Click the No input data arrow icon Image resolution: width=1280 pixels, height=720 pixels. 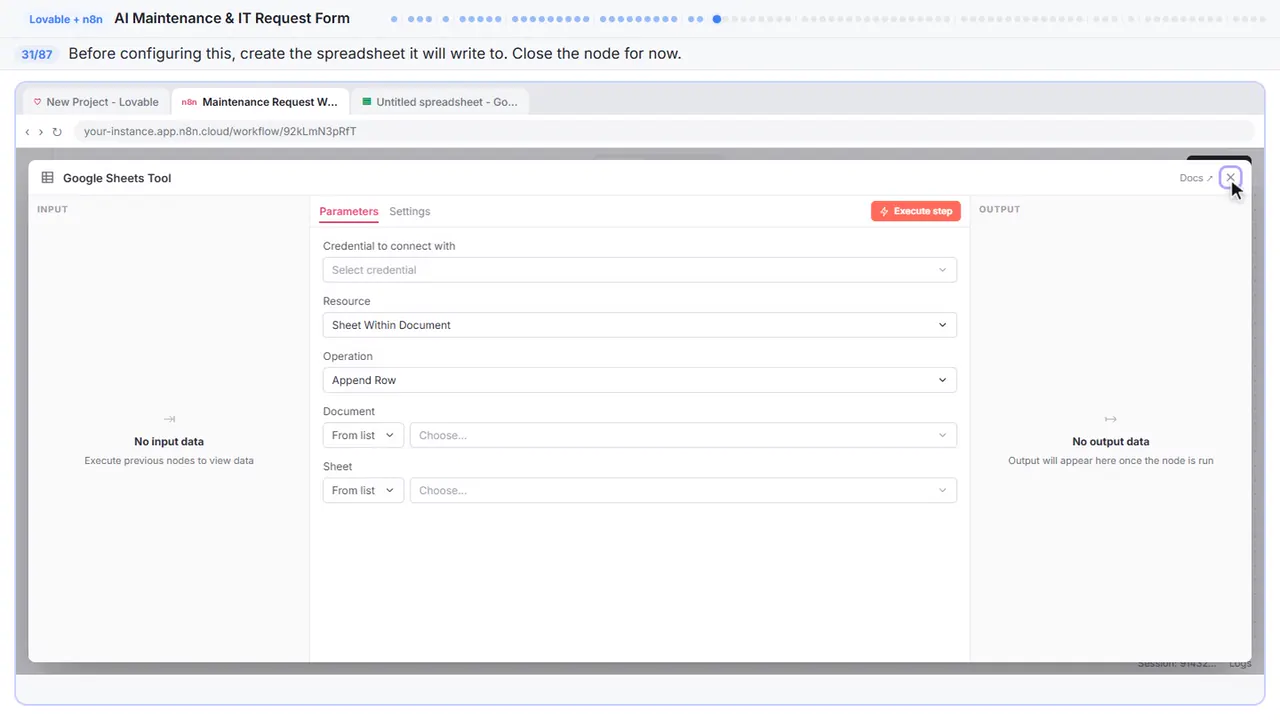[x=169, y=419]
